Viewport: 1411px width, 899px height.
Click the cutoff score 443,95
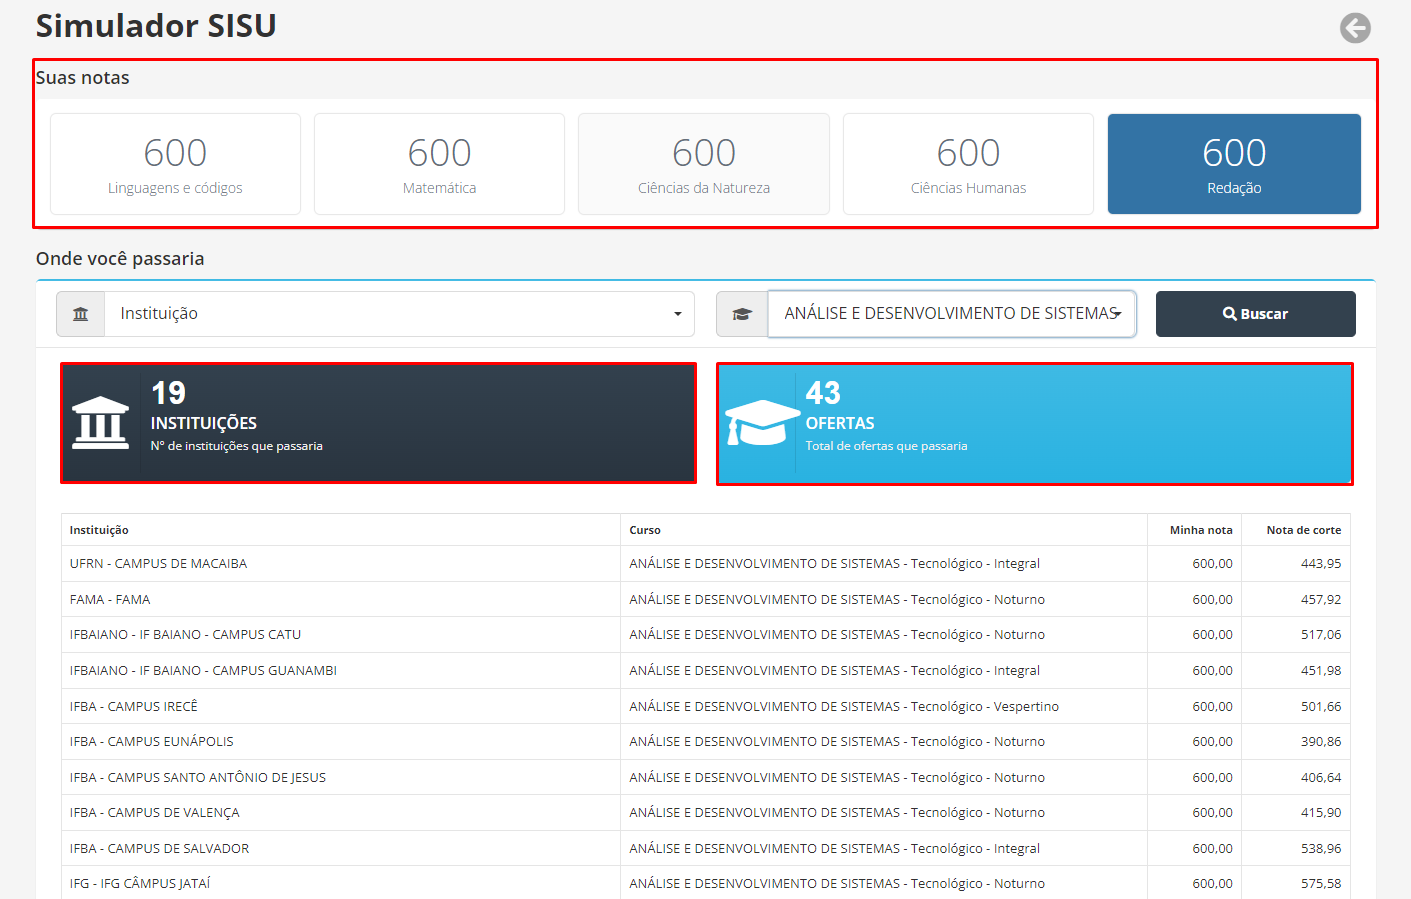[x=1321, y=564]
